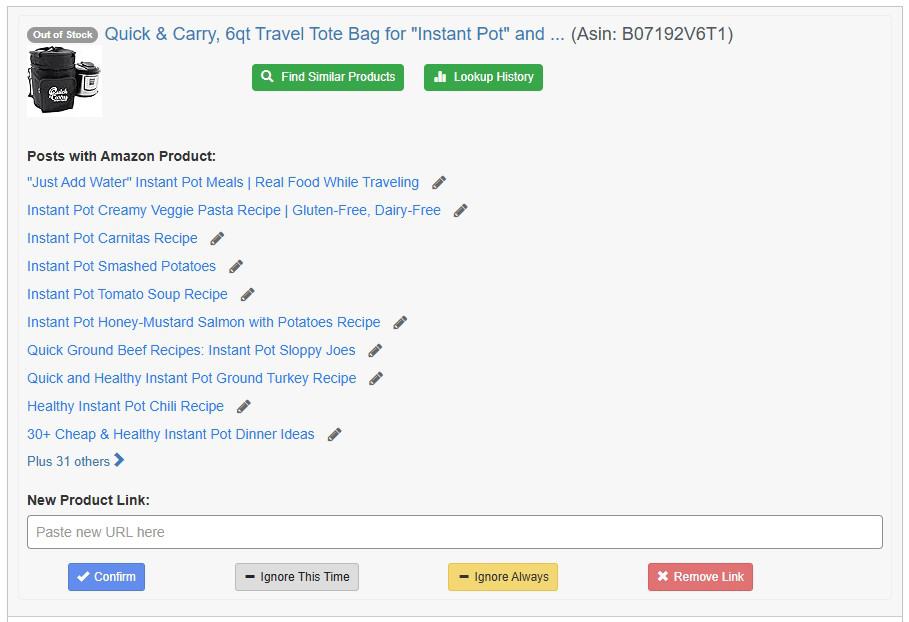This screenshot has height=622, width=909.
Task: Edit Instant Pot Creamy Veggie Pasta post pencil
Action: tap(460, 210)
